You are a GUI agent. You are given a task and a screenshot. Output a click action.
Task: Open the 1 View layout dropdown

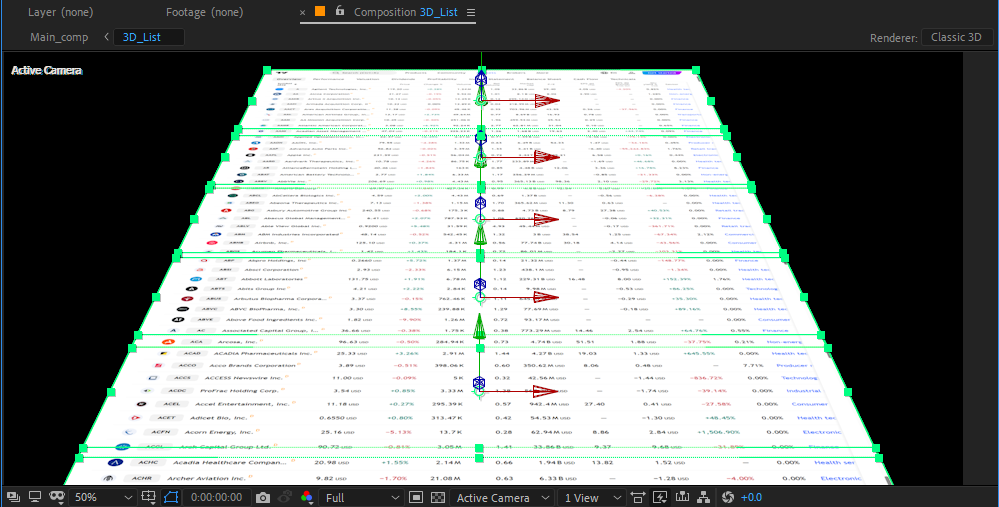tap(591, 497)
